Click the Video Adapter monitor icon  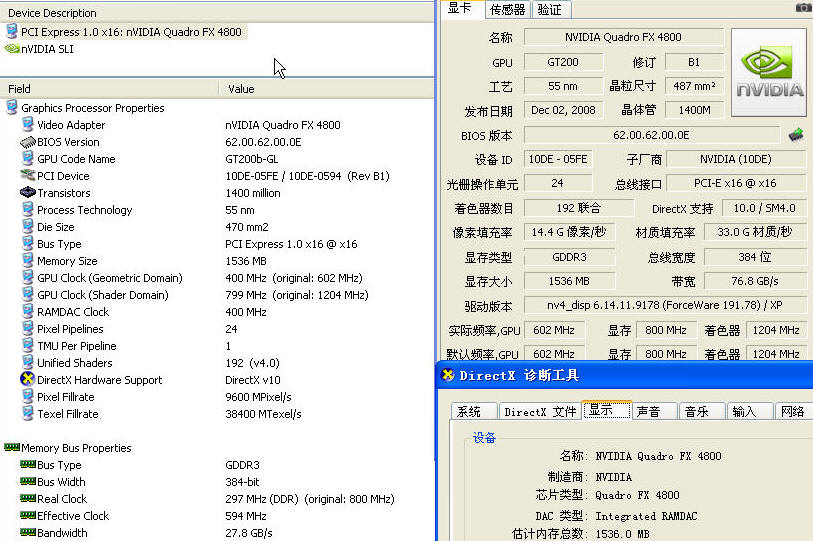[x=28, y=124]
